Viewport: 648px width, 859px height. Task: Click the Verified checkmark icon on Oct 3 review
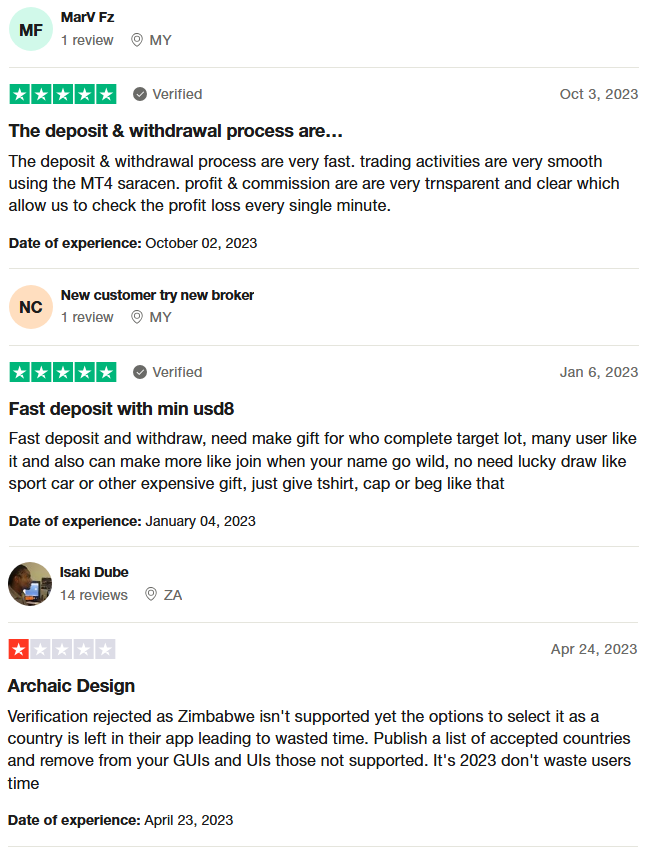click(x=140, y=94)
